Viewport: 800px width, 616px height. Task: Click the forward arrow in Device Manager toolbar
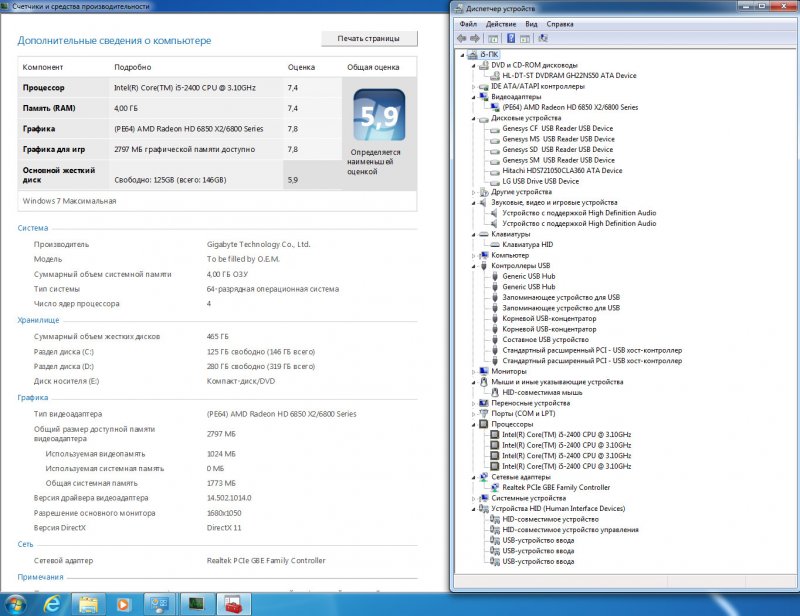(477, 38)
